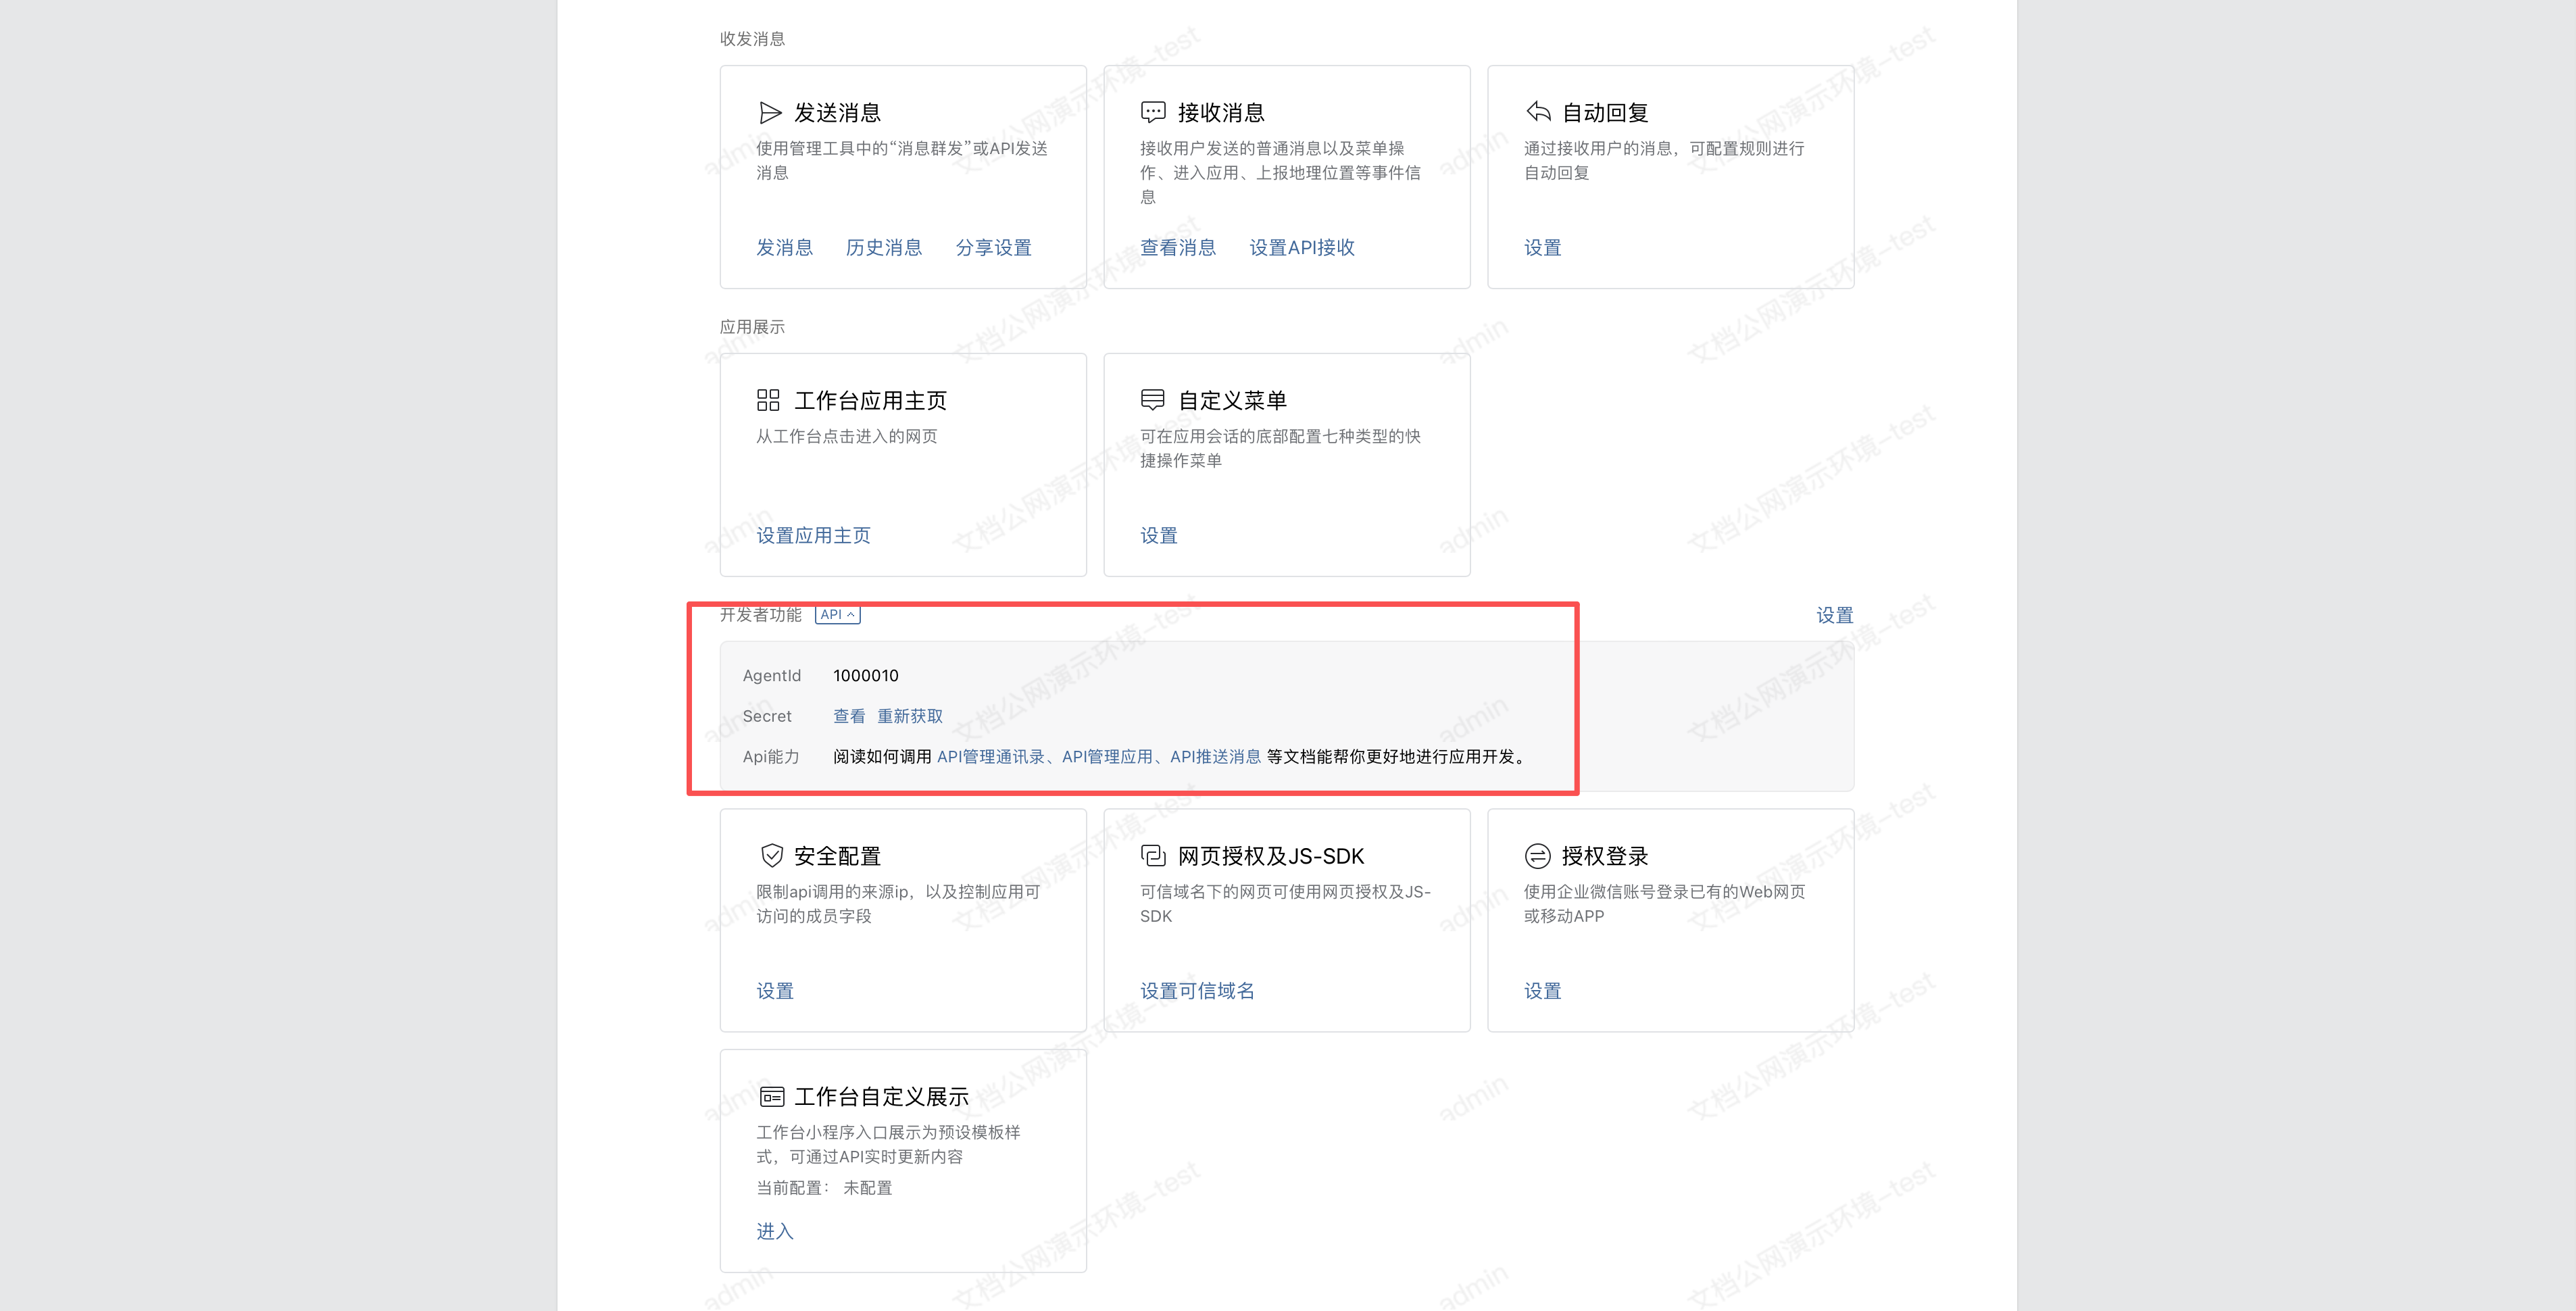Collapse the API developer features tag
This screenshot has width=2576, height=1311.
coord(838,614)
